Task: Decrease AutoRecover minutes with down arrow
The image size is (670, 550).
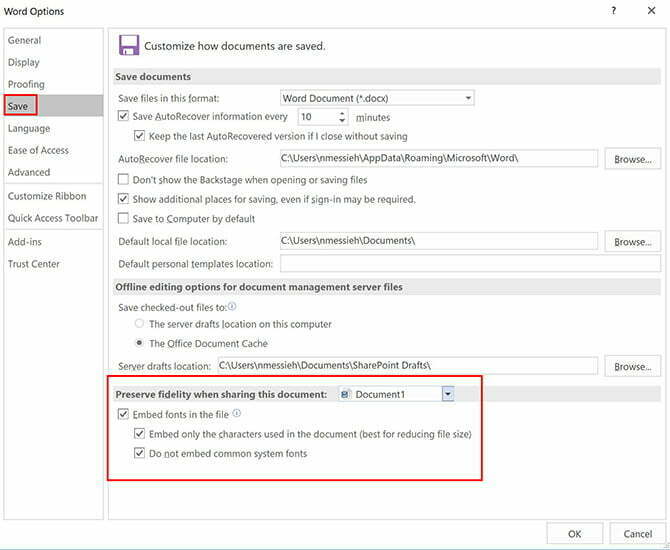Action: coord(342,121)
